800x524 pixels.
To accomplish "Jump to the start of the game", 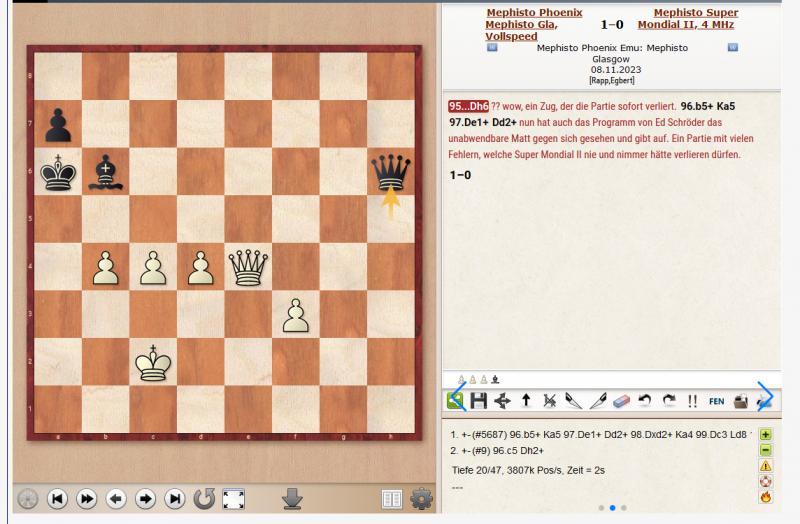I will tap(57, 497).
